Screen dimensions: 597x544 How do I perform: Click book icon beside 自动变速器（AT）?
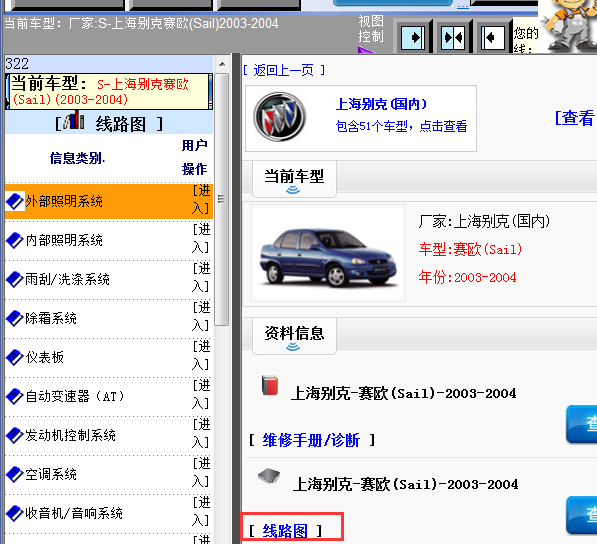point(15,396)
